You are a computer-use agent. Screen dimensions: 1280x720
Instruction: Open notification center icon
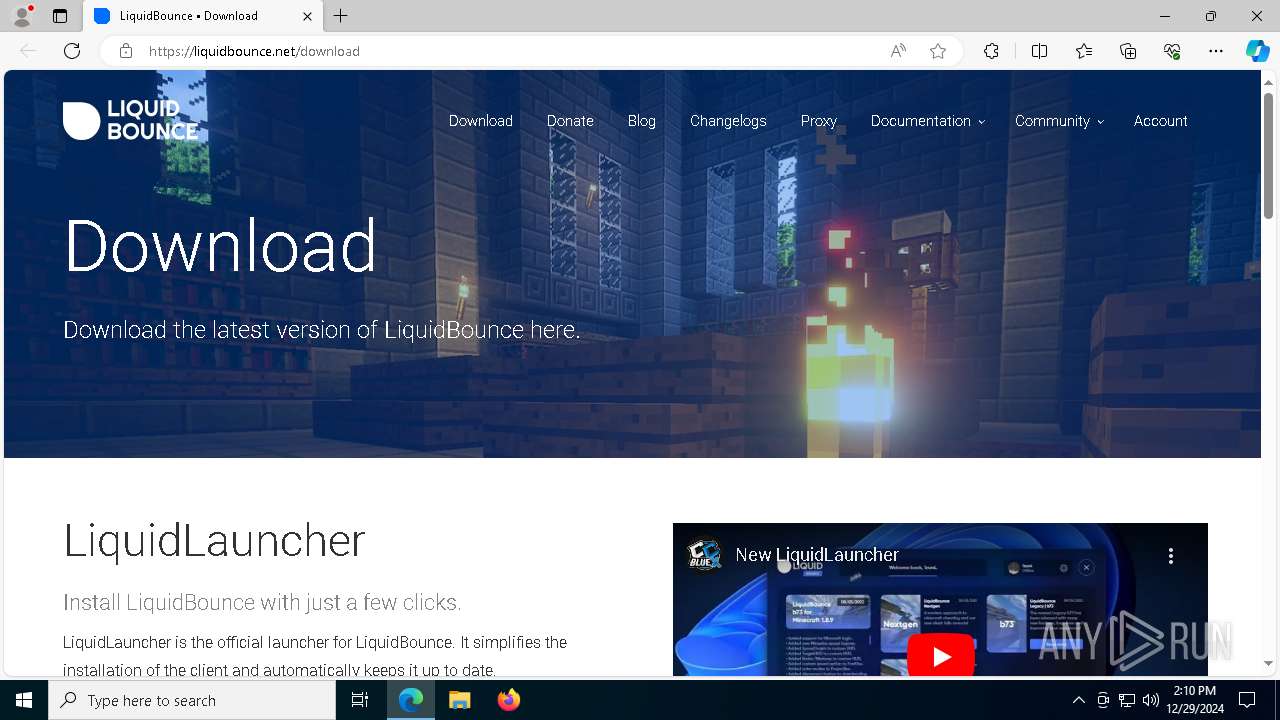click(1247, 700)
